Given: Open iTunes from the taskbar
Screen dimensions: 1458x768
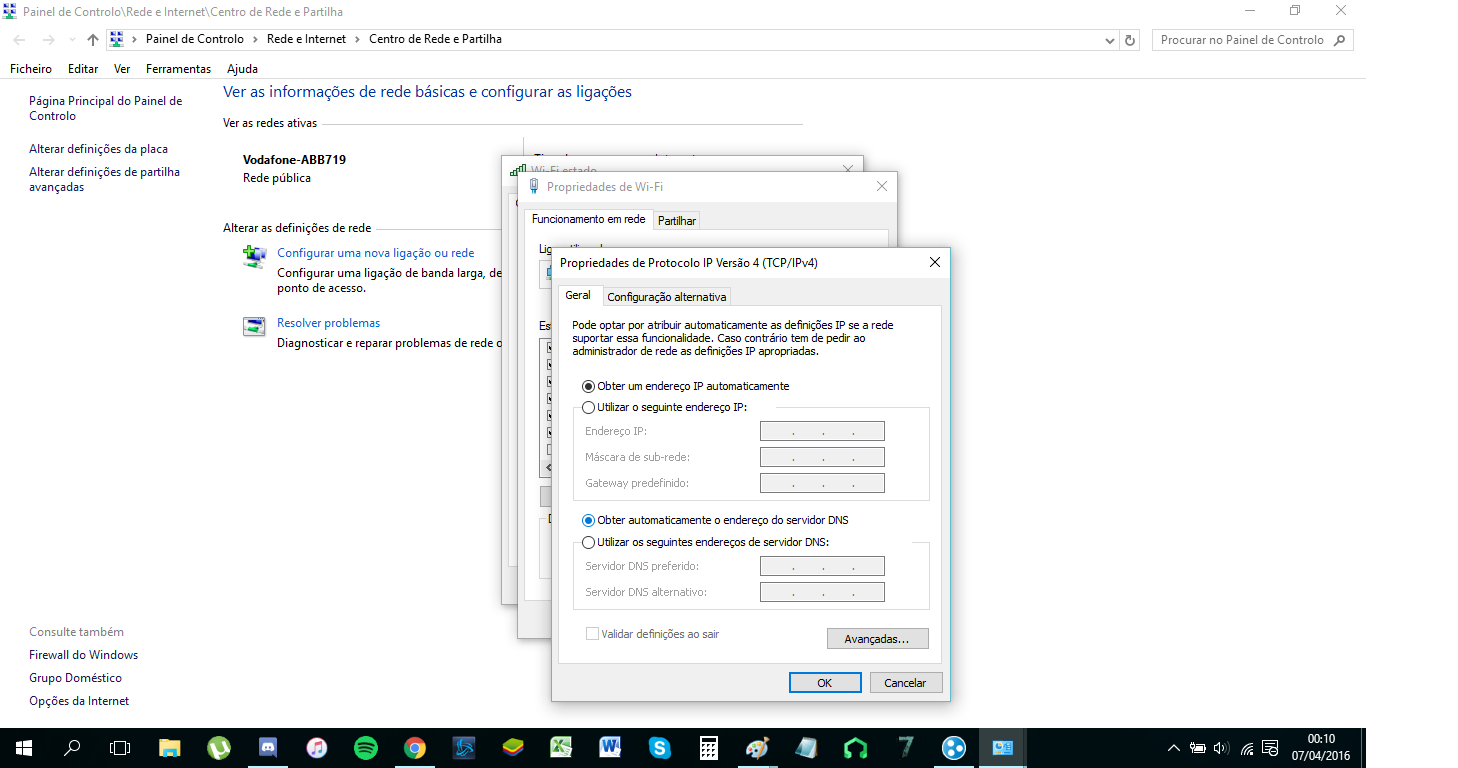Looking at the screenshot, I should click(317, 747).
